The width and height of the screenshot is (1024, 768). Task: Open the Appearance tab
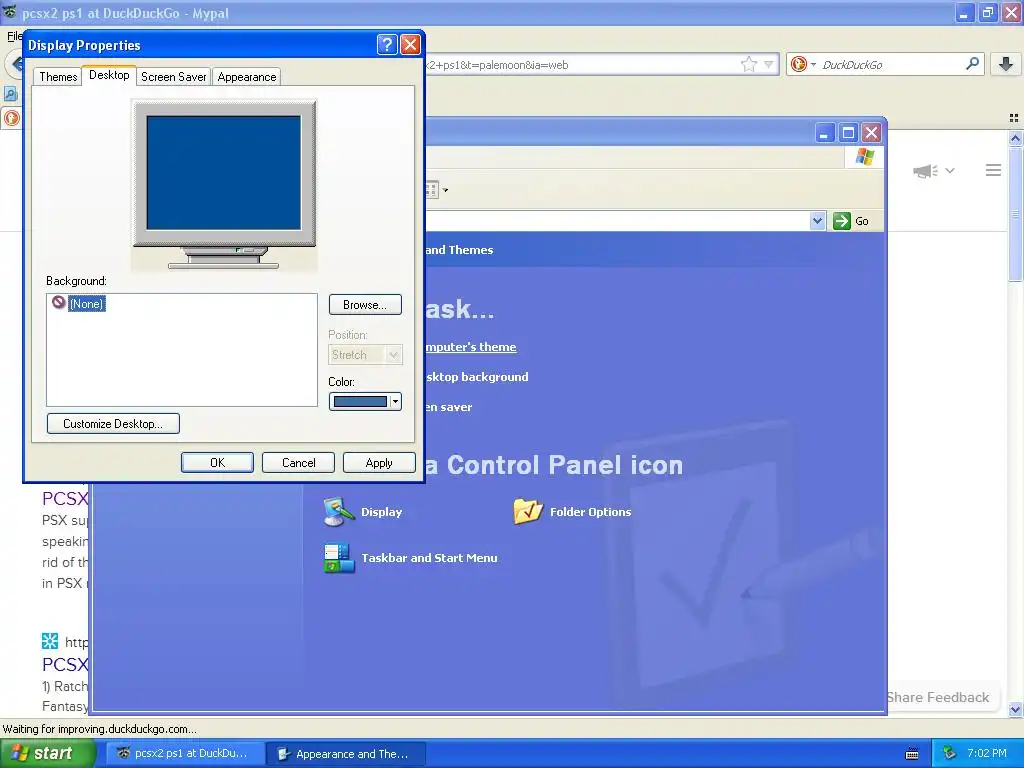point(246,77)
